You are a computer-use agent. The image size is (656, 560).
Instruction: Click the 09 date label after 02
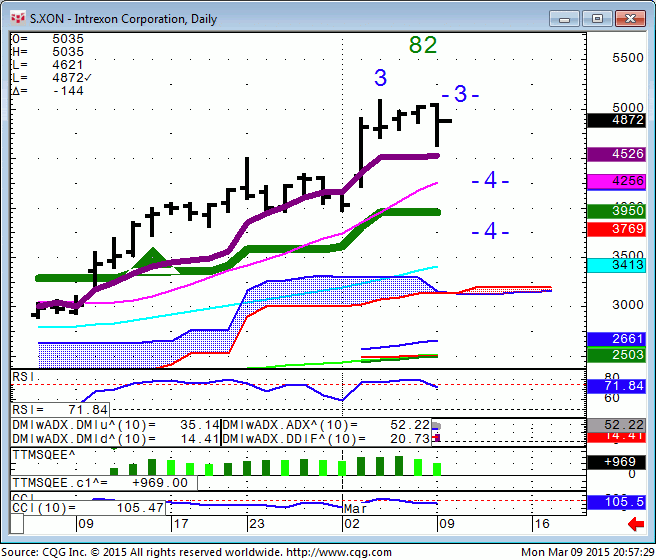(x=447, y=524)
